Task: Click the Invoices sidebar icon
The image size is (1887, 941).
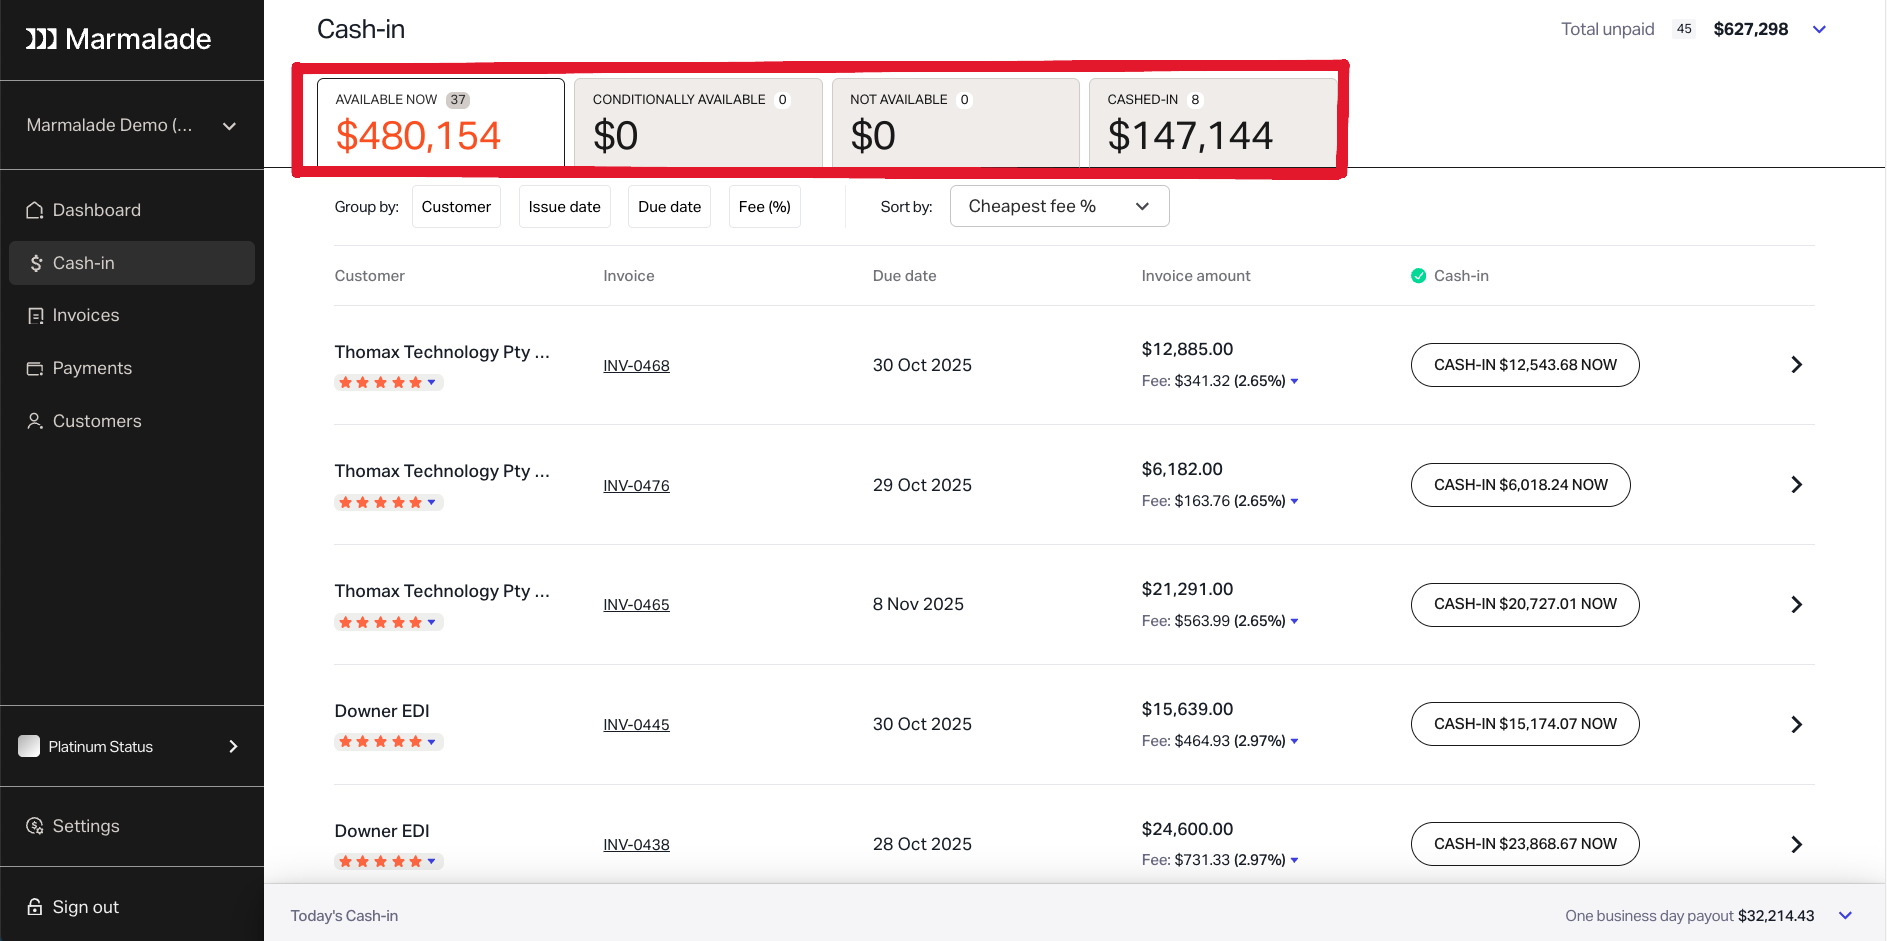Action: 35,316
